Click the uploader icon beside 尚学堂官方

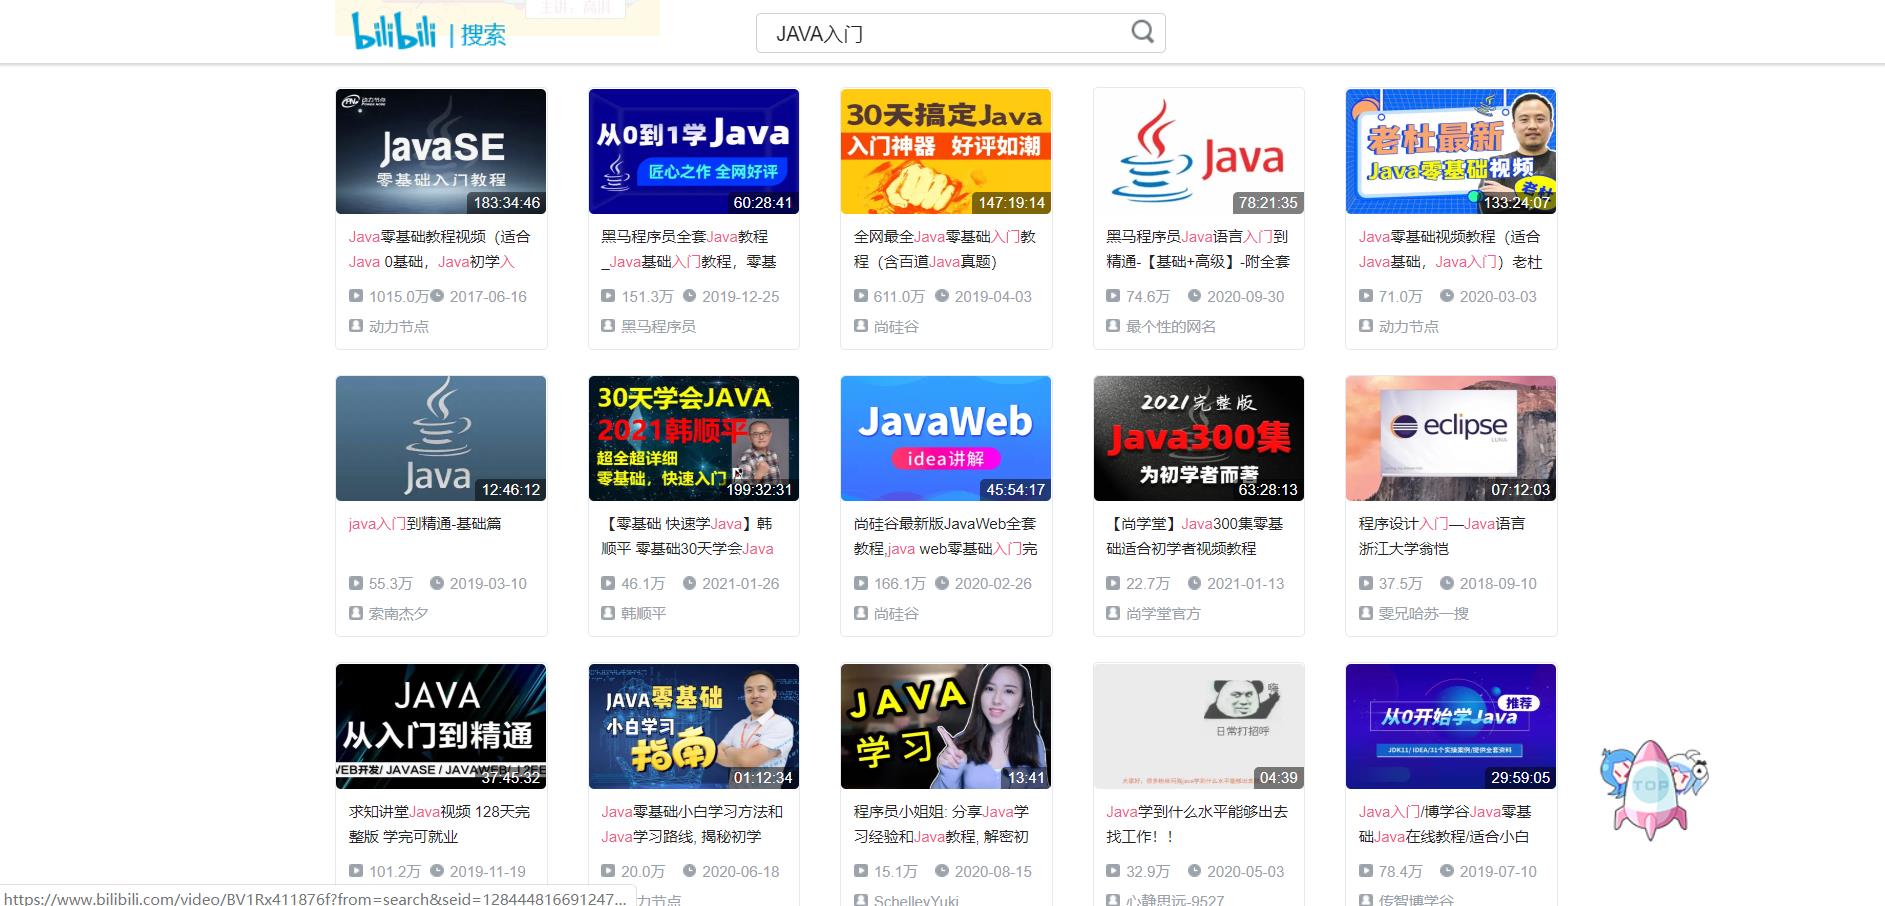(x=1113, y=613)
